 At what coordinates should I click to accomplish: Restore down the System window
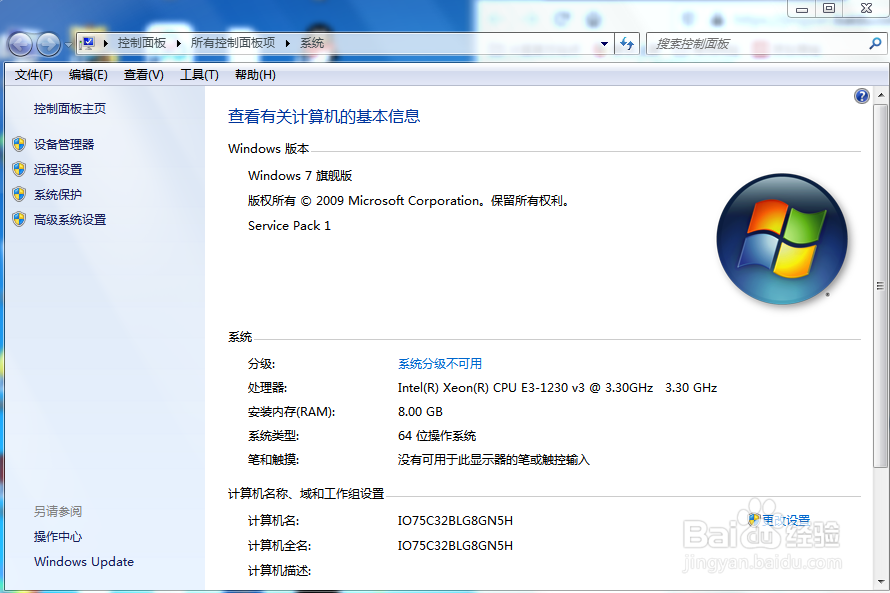pyautogui.click(x=829, y=9)
